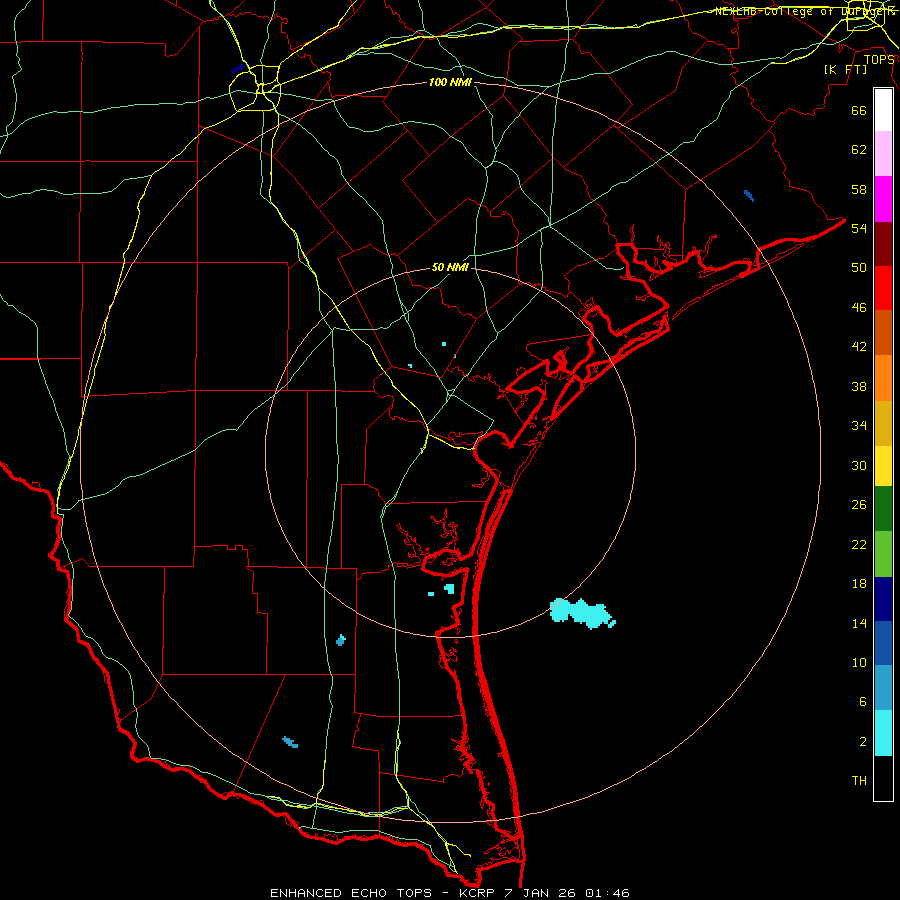Click the 34 legend value
The height and width of the screenshot is (900, 900).
(x=859, y=425)
